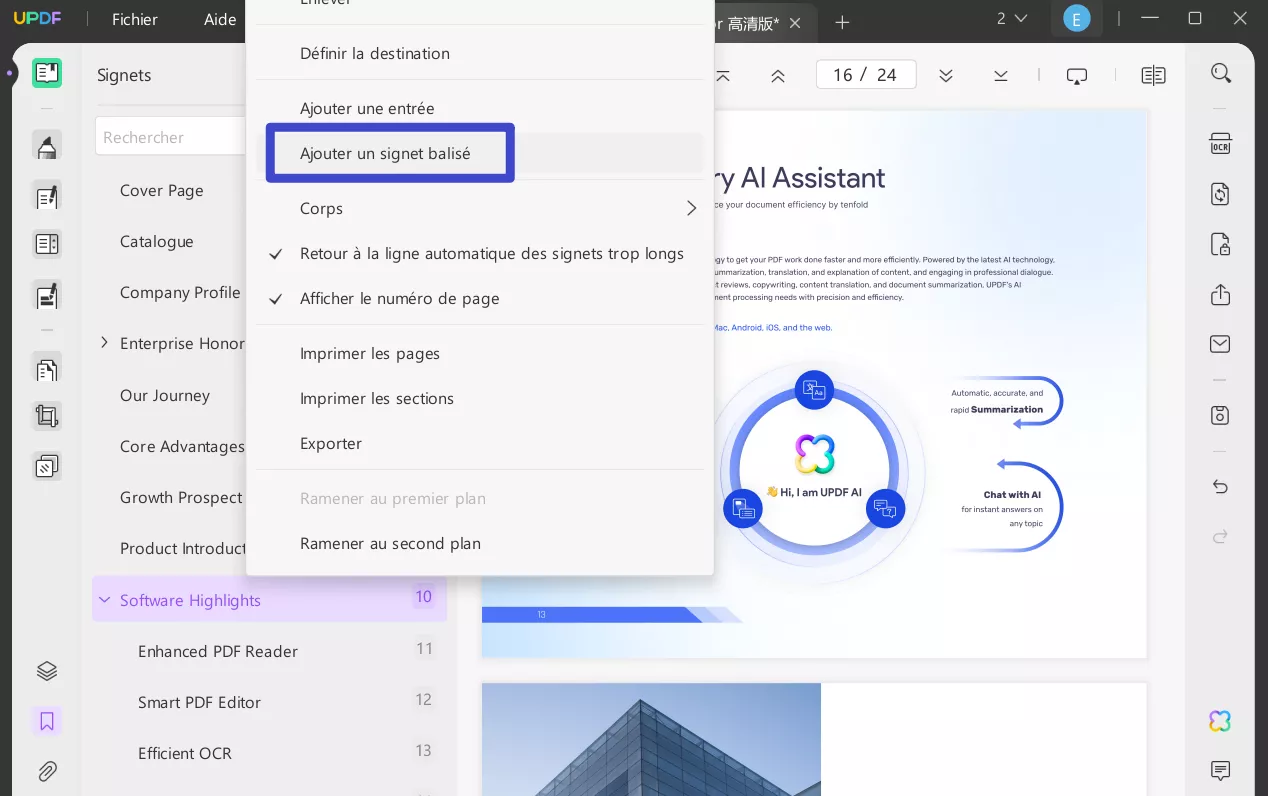
Task: Click the Undo arrow
Action: (x=1220, y=487)
